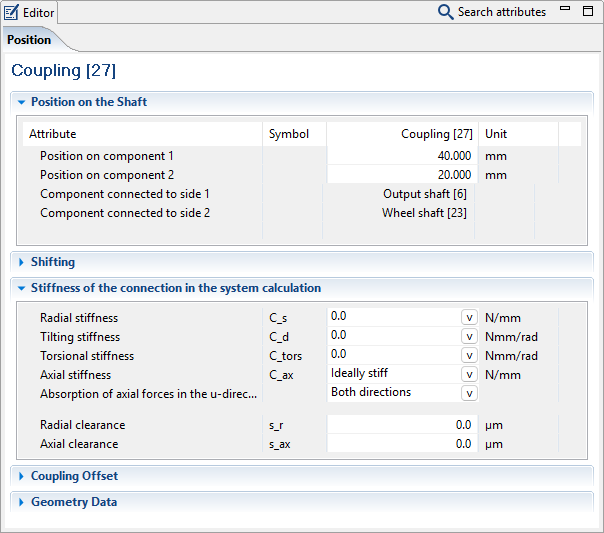This screenshot has height=533, width=604.
Task: Expand the Coupling Offset section
Action: 21,476
